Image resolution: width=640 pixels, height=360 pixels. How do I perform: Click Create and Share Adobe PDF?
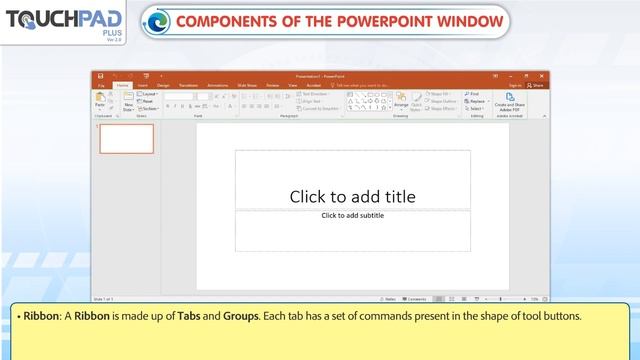510,102
